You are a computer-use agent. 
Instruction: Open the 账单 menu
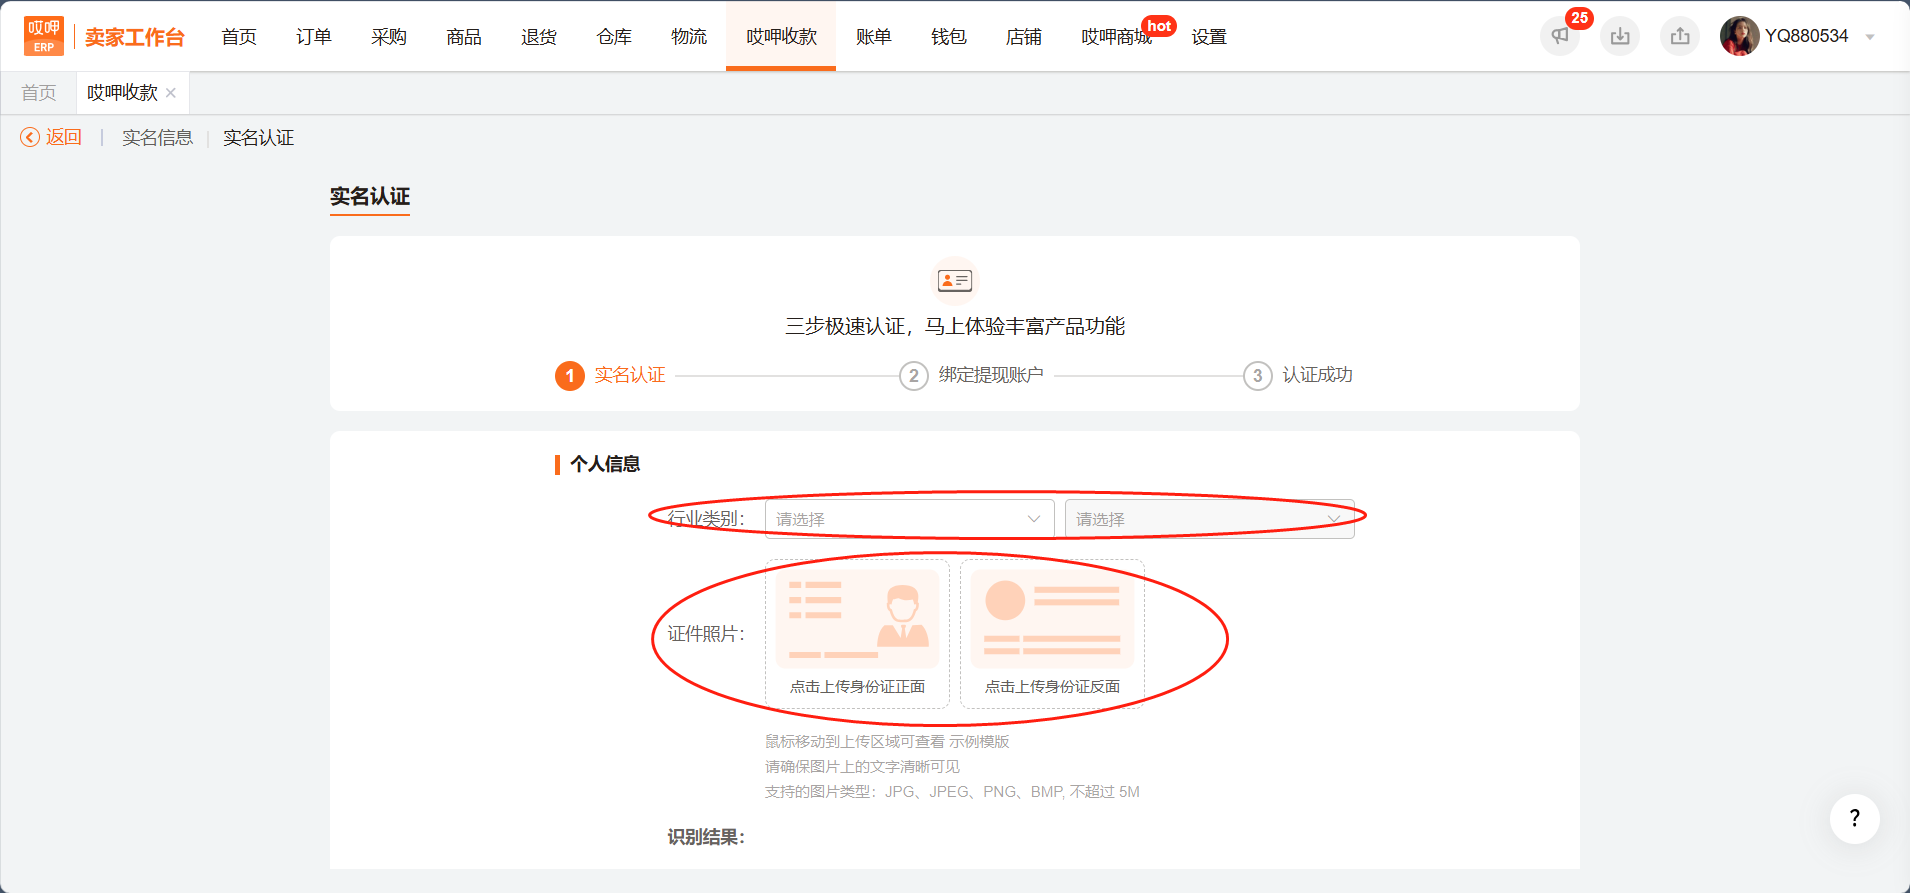(874, 37)
